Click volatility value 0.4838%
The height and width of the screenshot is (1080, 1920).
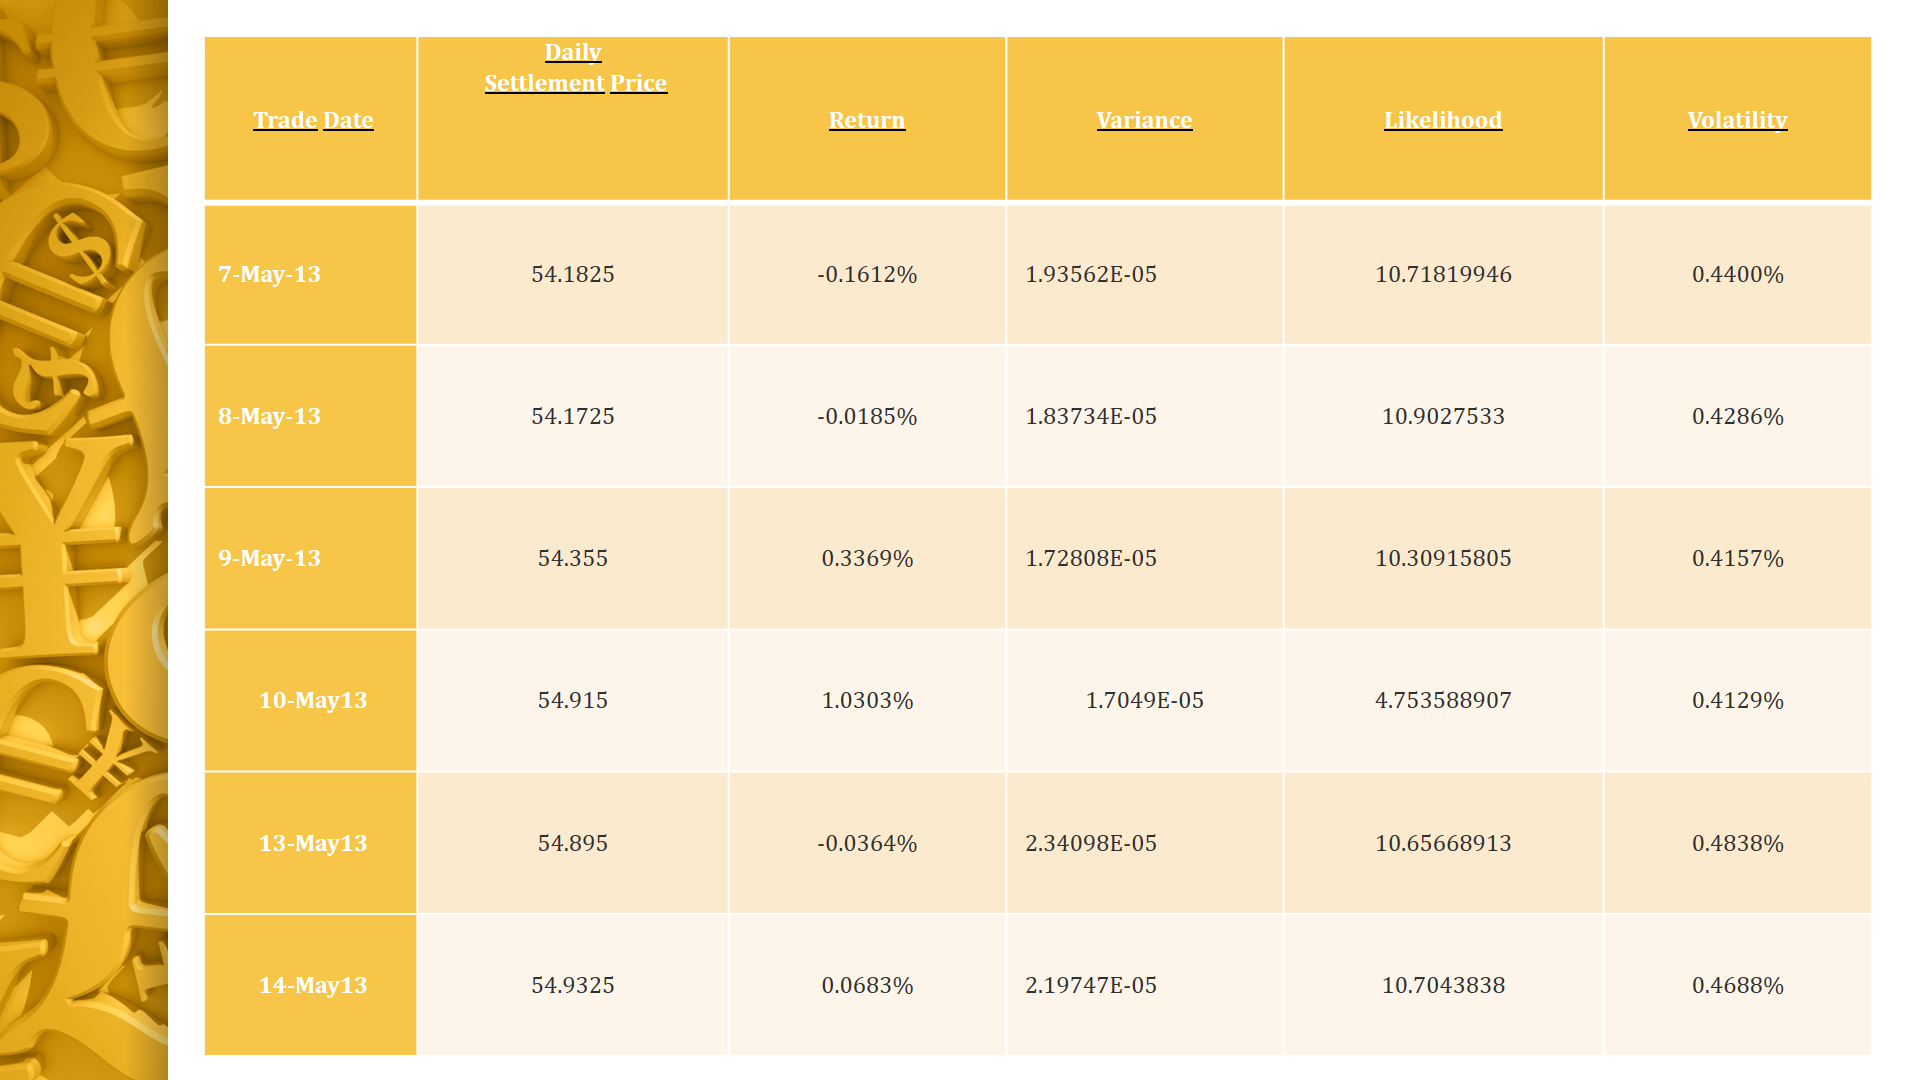(1737, 843)
